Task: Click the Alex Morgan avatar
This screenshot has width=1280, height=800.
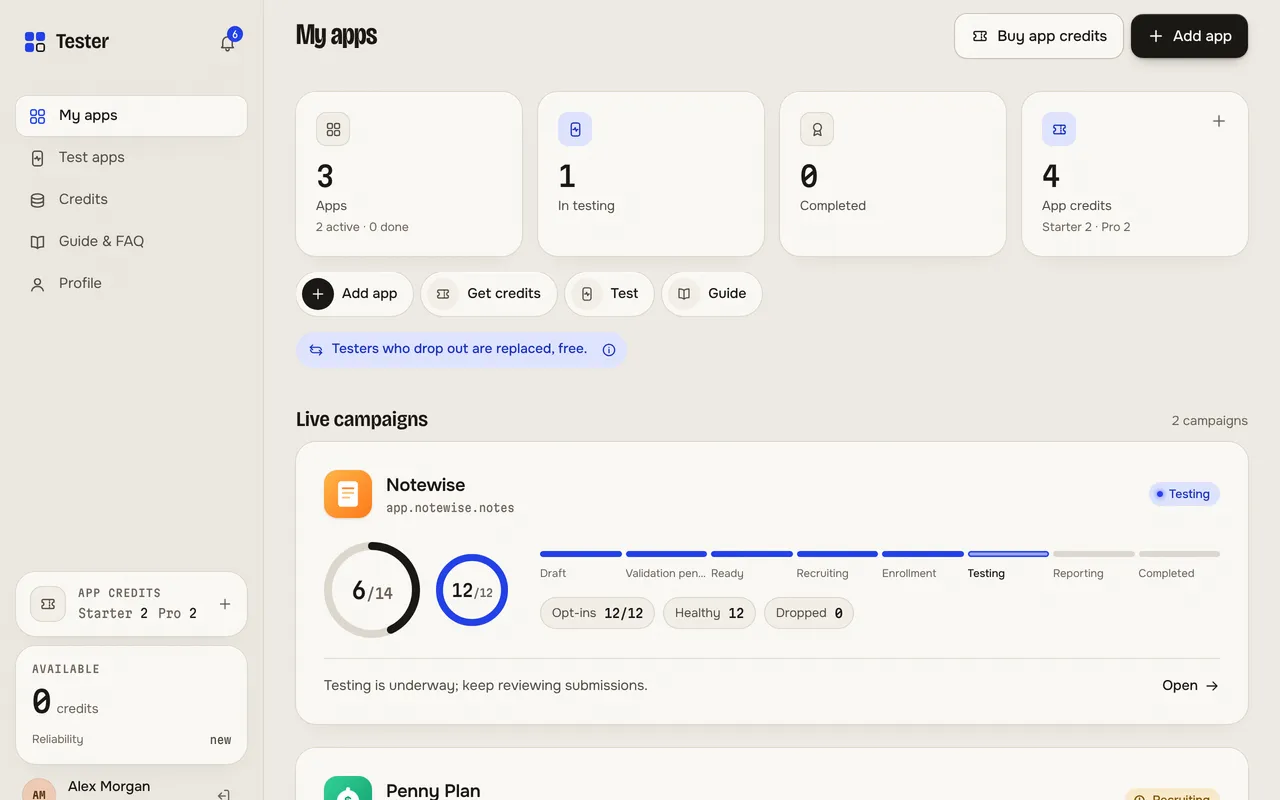Action: point(39,790)
